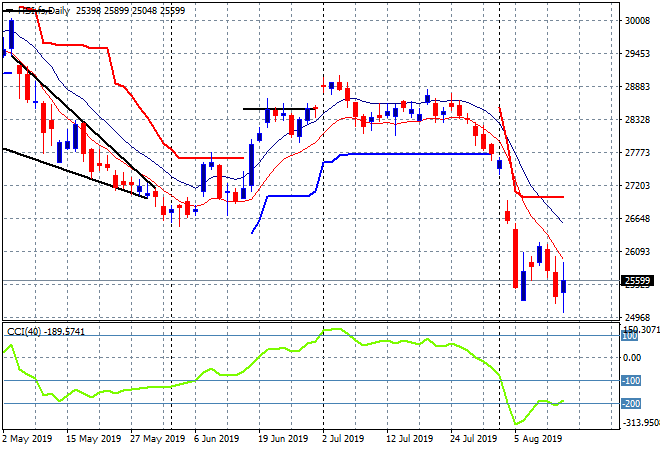The width and height of the screenshot is (660, 450).
Task: Select the 5 Aug 2019 date label
Action: pos(540,438)
